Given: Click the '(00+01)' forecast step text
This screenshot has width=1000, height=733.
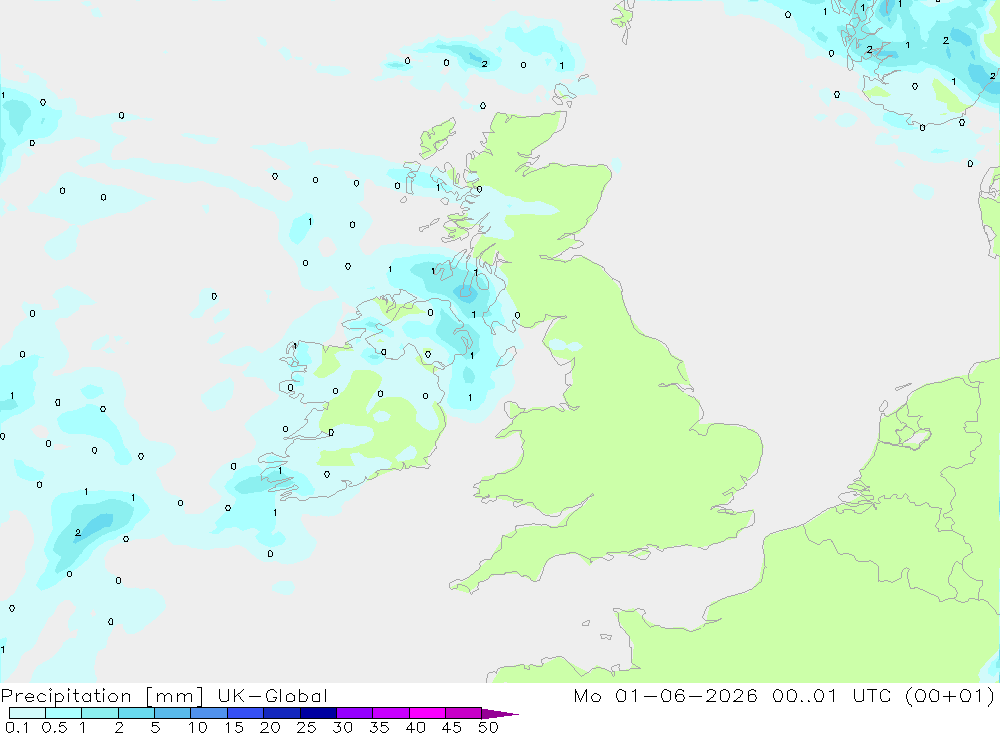Looking at the screenshot, I should (950, 696).
